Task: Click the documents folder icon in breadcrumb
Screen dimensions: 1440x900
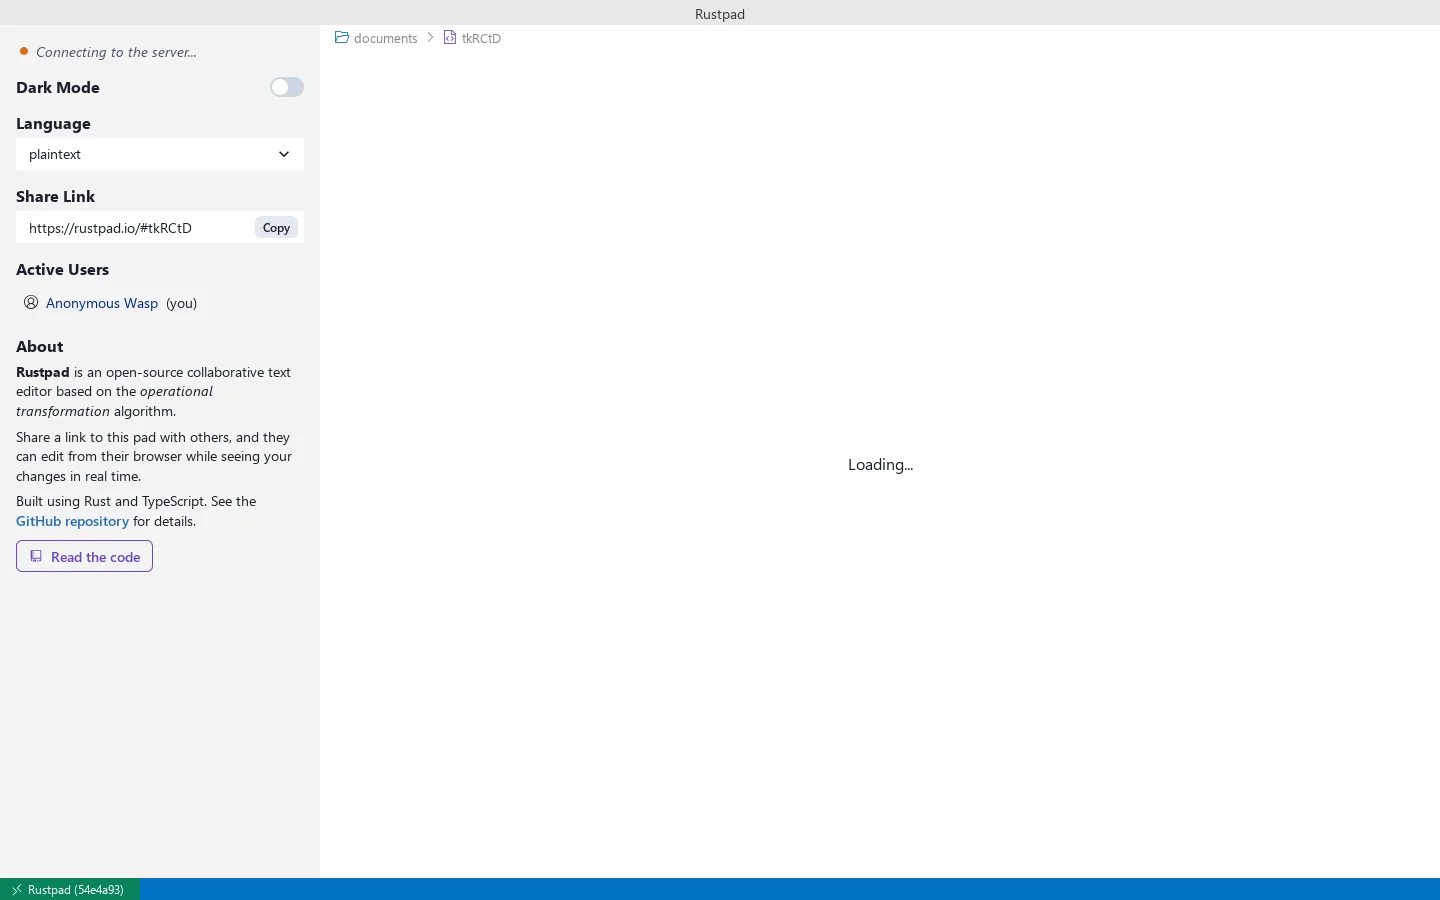Action: 342,37
